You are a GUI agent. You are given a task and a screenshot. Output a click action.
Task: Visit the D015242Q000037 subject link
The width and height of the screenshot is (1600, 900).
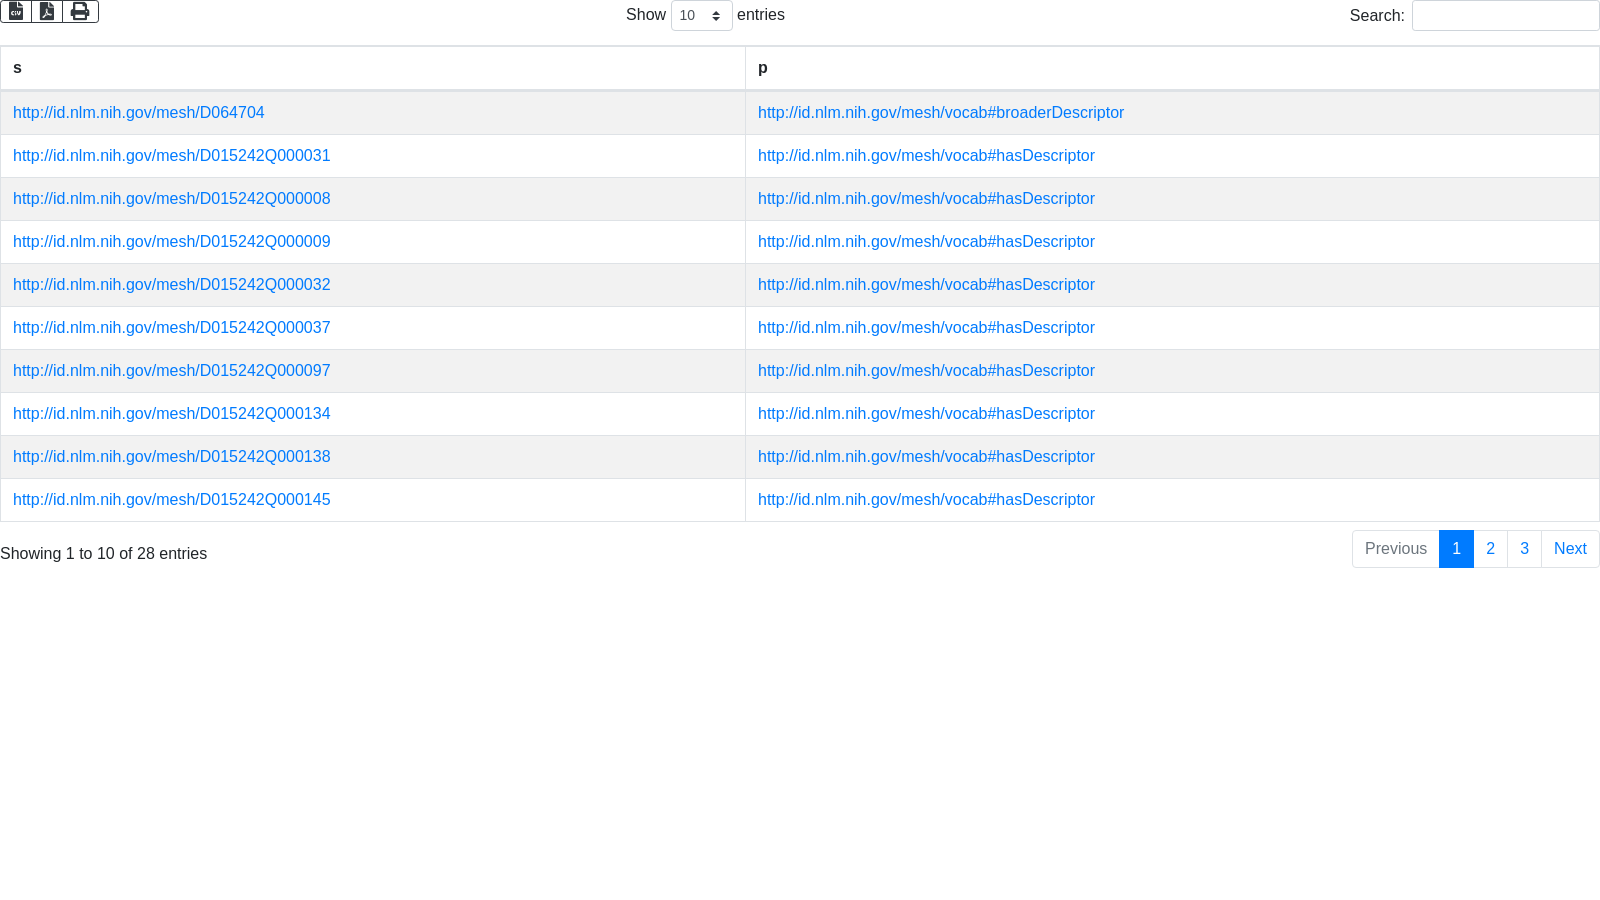[171, 328]
